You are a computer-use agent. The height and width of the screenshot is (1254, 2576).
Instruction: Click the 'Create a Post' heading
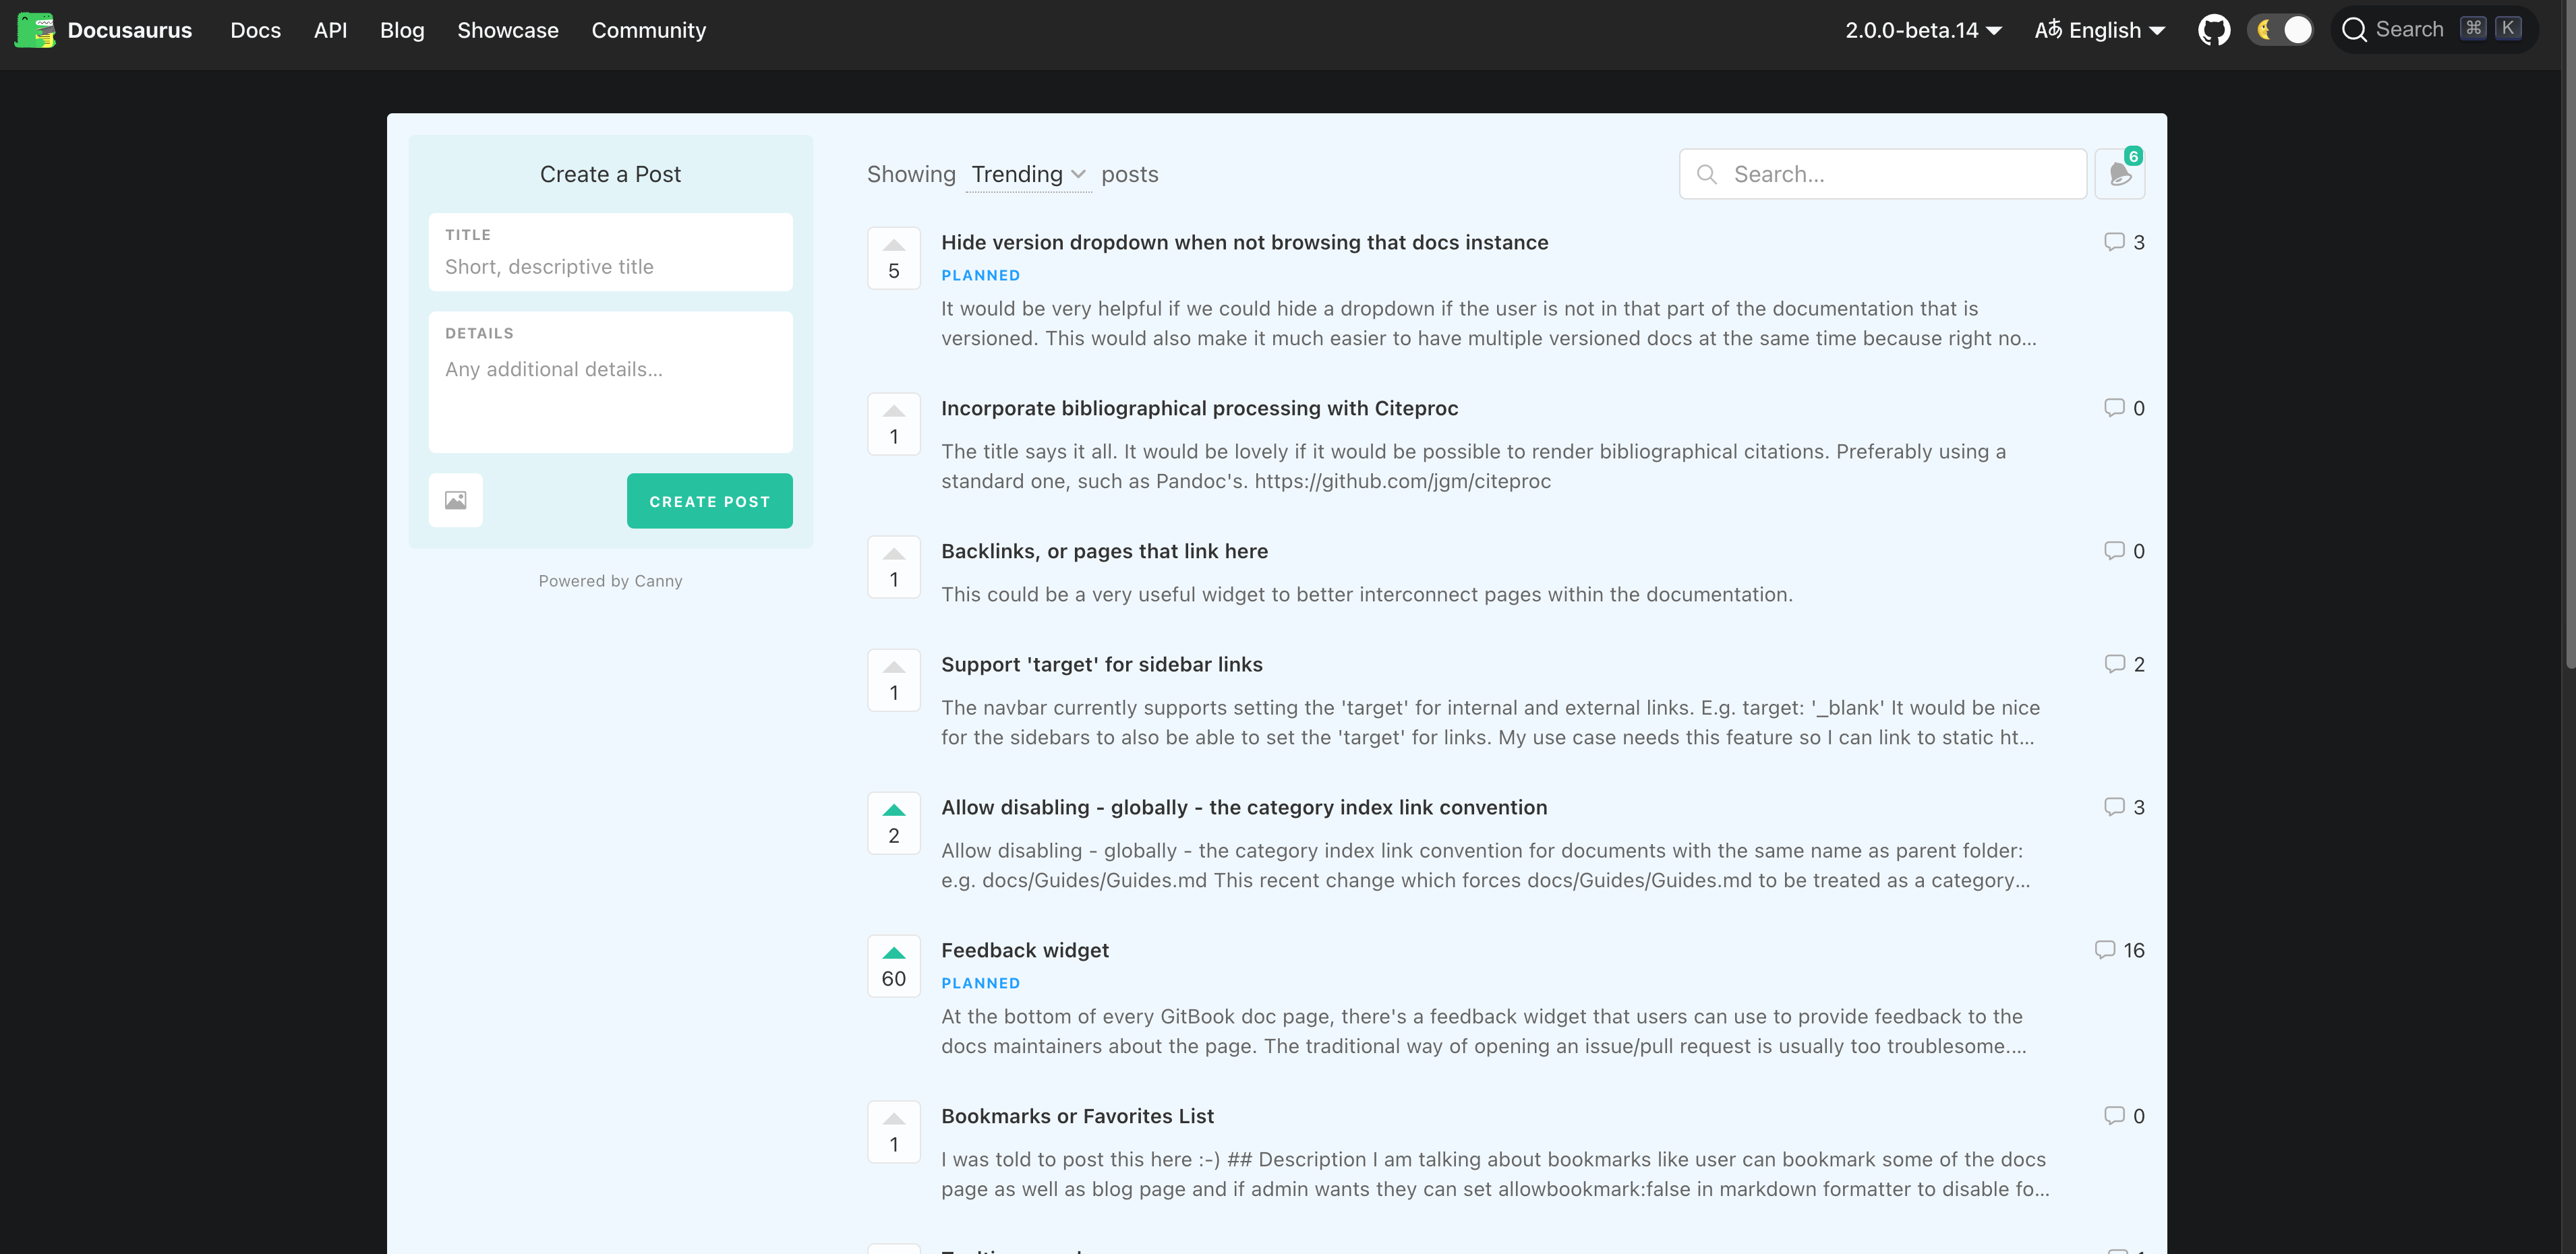(610, 175)
